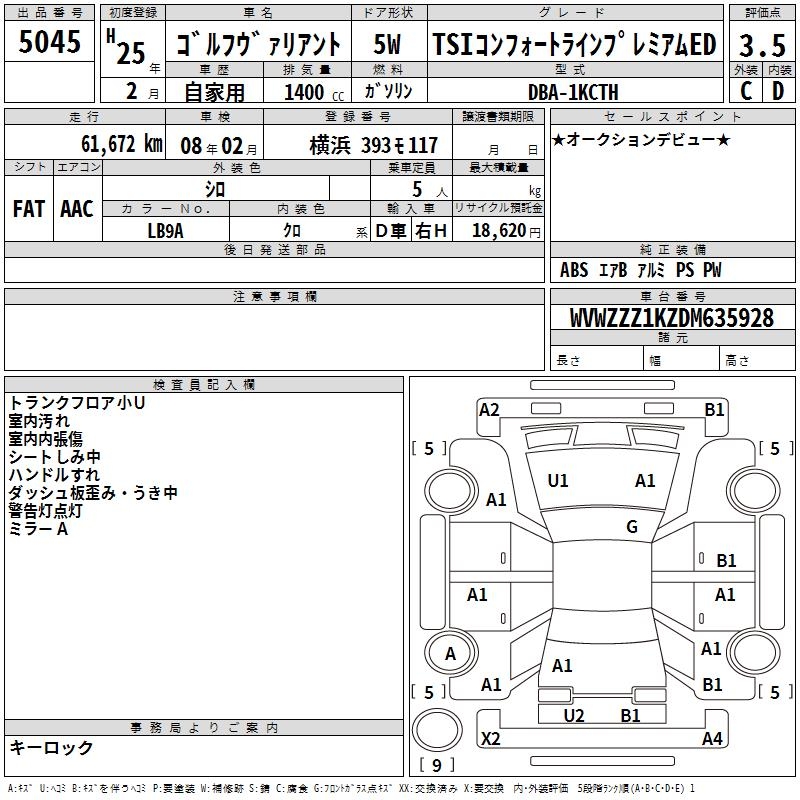Click the U1 dent mark on hood

558,481
